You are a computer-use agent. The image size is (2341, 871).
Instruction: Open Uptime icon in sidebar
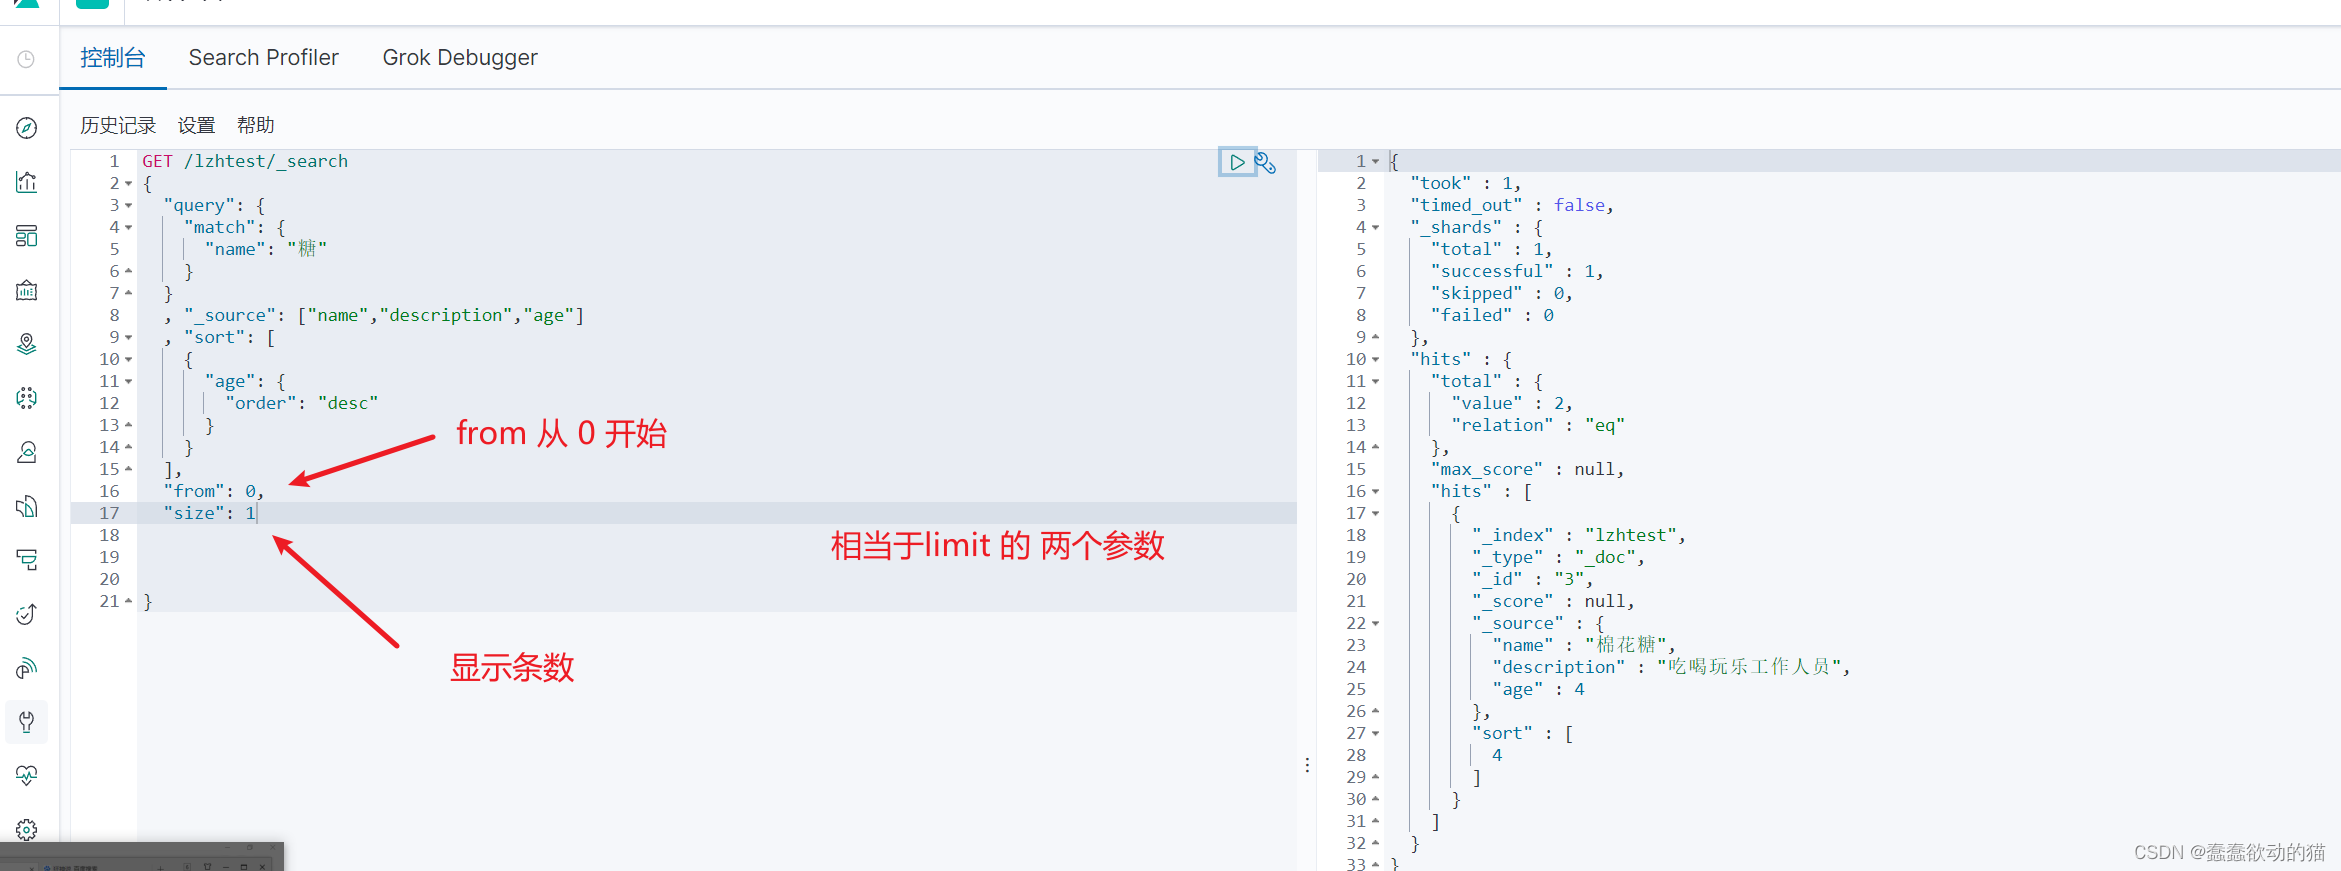(x=27, y=614)
